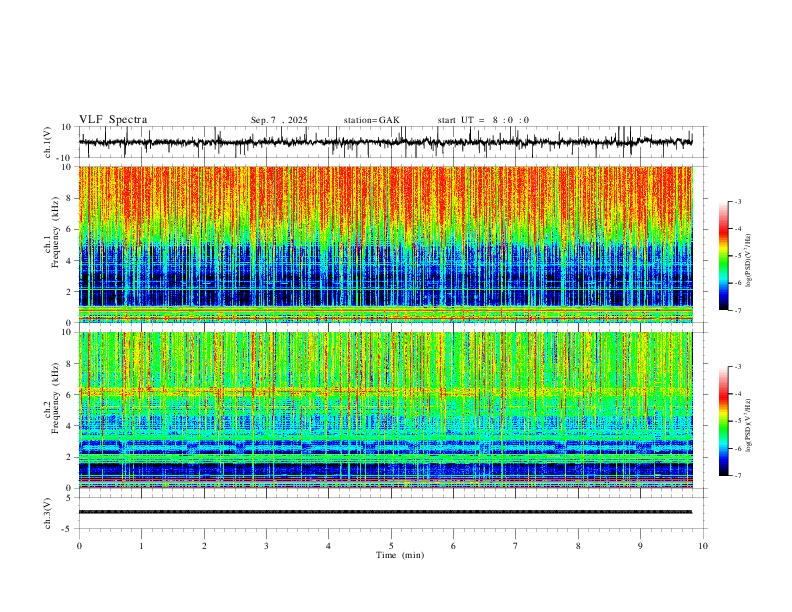This screenshot has height=612, width=792.
Task: Click the ch.2 spectrogram panel
Action: (x=385, y=410)
